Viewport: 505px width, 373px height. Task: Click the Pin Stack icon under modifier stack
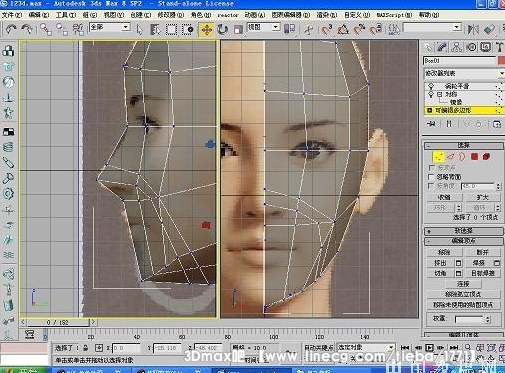tap(431, 124)
